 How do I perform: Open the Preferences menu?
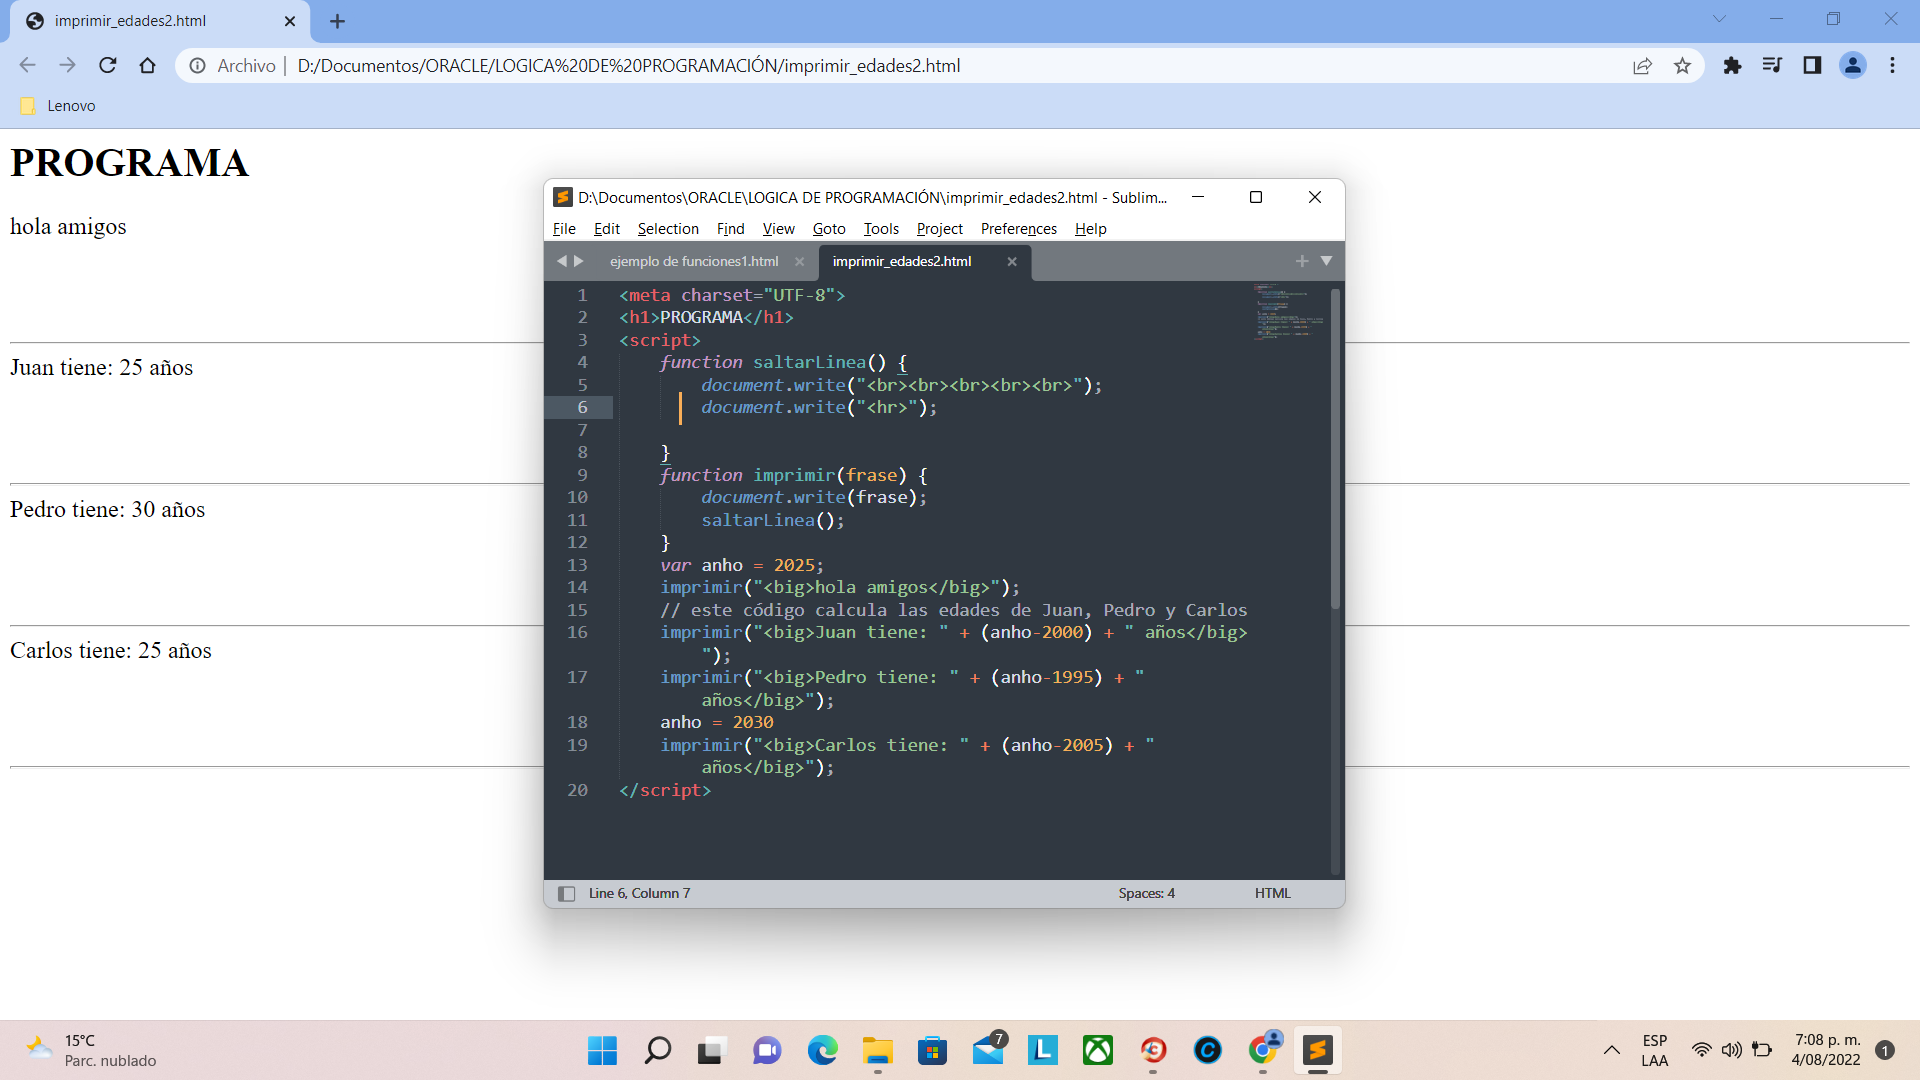click(1018, 229)
